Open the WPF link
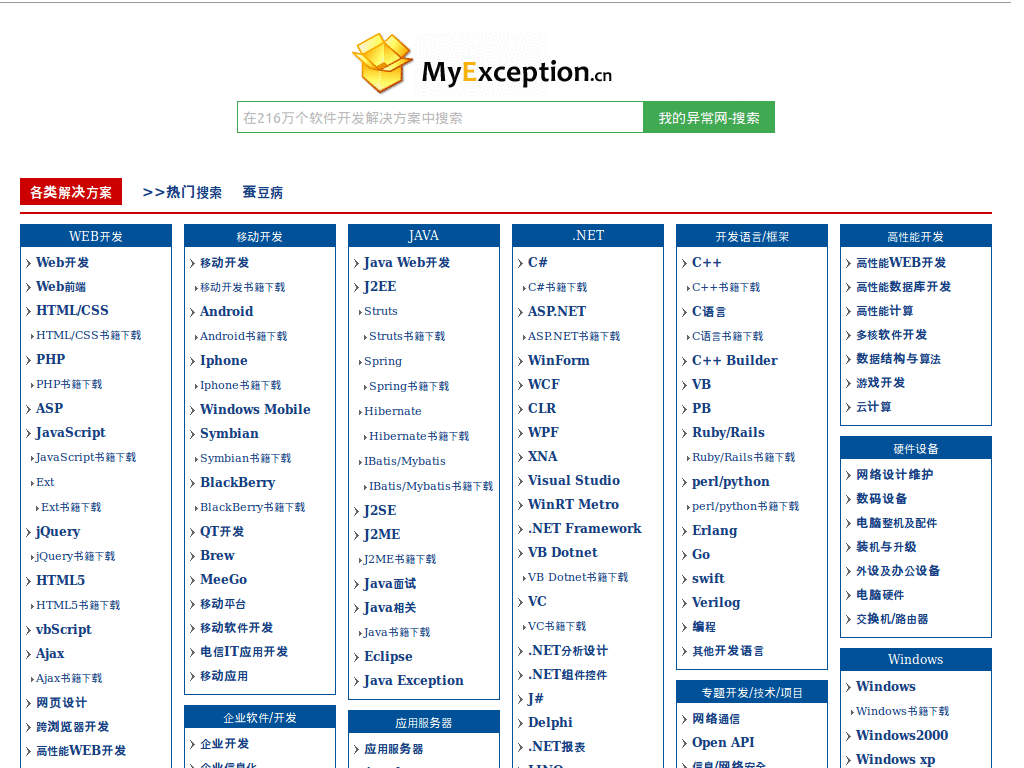The height and width of the screenshot is (768, 1024). 543,432
